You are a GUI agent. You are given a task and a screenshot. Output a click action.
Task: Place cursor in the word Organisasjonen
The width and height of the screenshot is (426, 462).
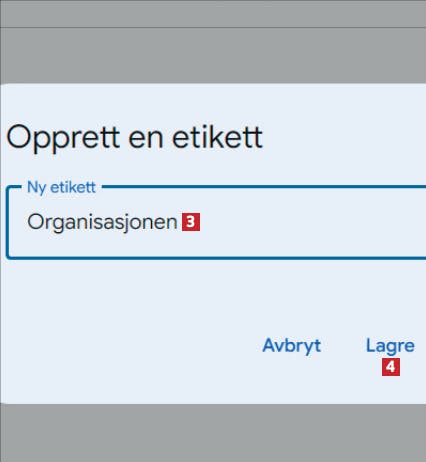click(x=102, y=222)
